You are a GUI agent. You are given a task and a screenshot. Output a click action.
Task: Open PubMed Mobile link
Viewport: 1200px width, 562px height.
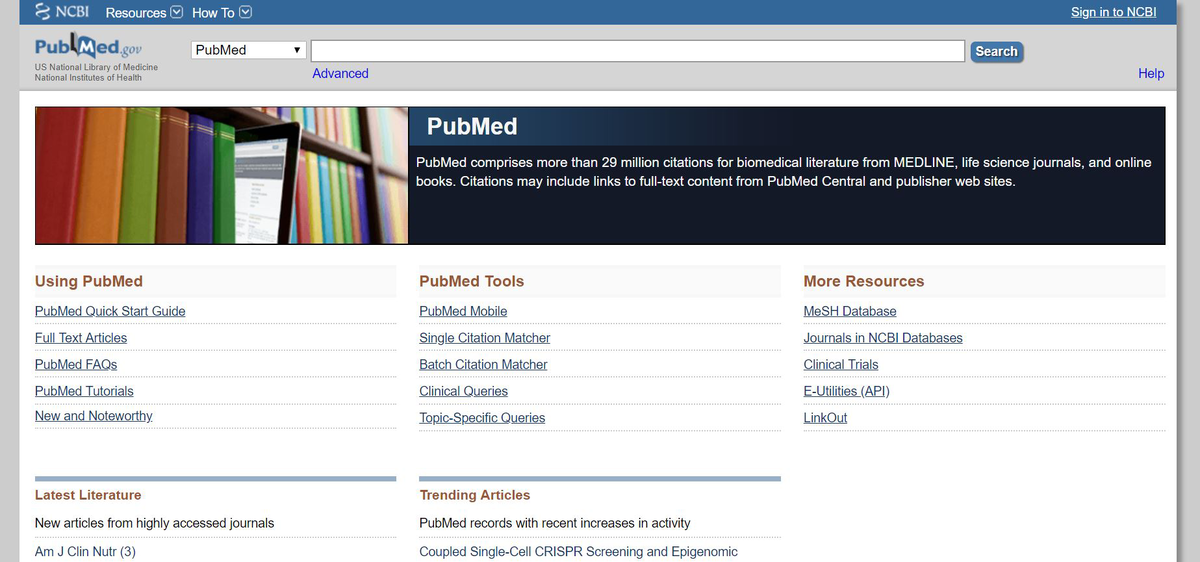463,311
